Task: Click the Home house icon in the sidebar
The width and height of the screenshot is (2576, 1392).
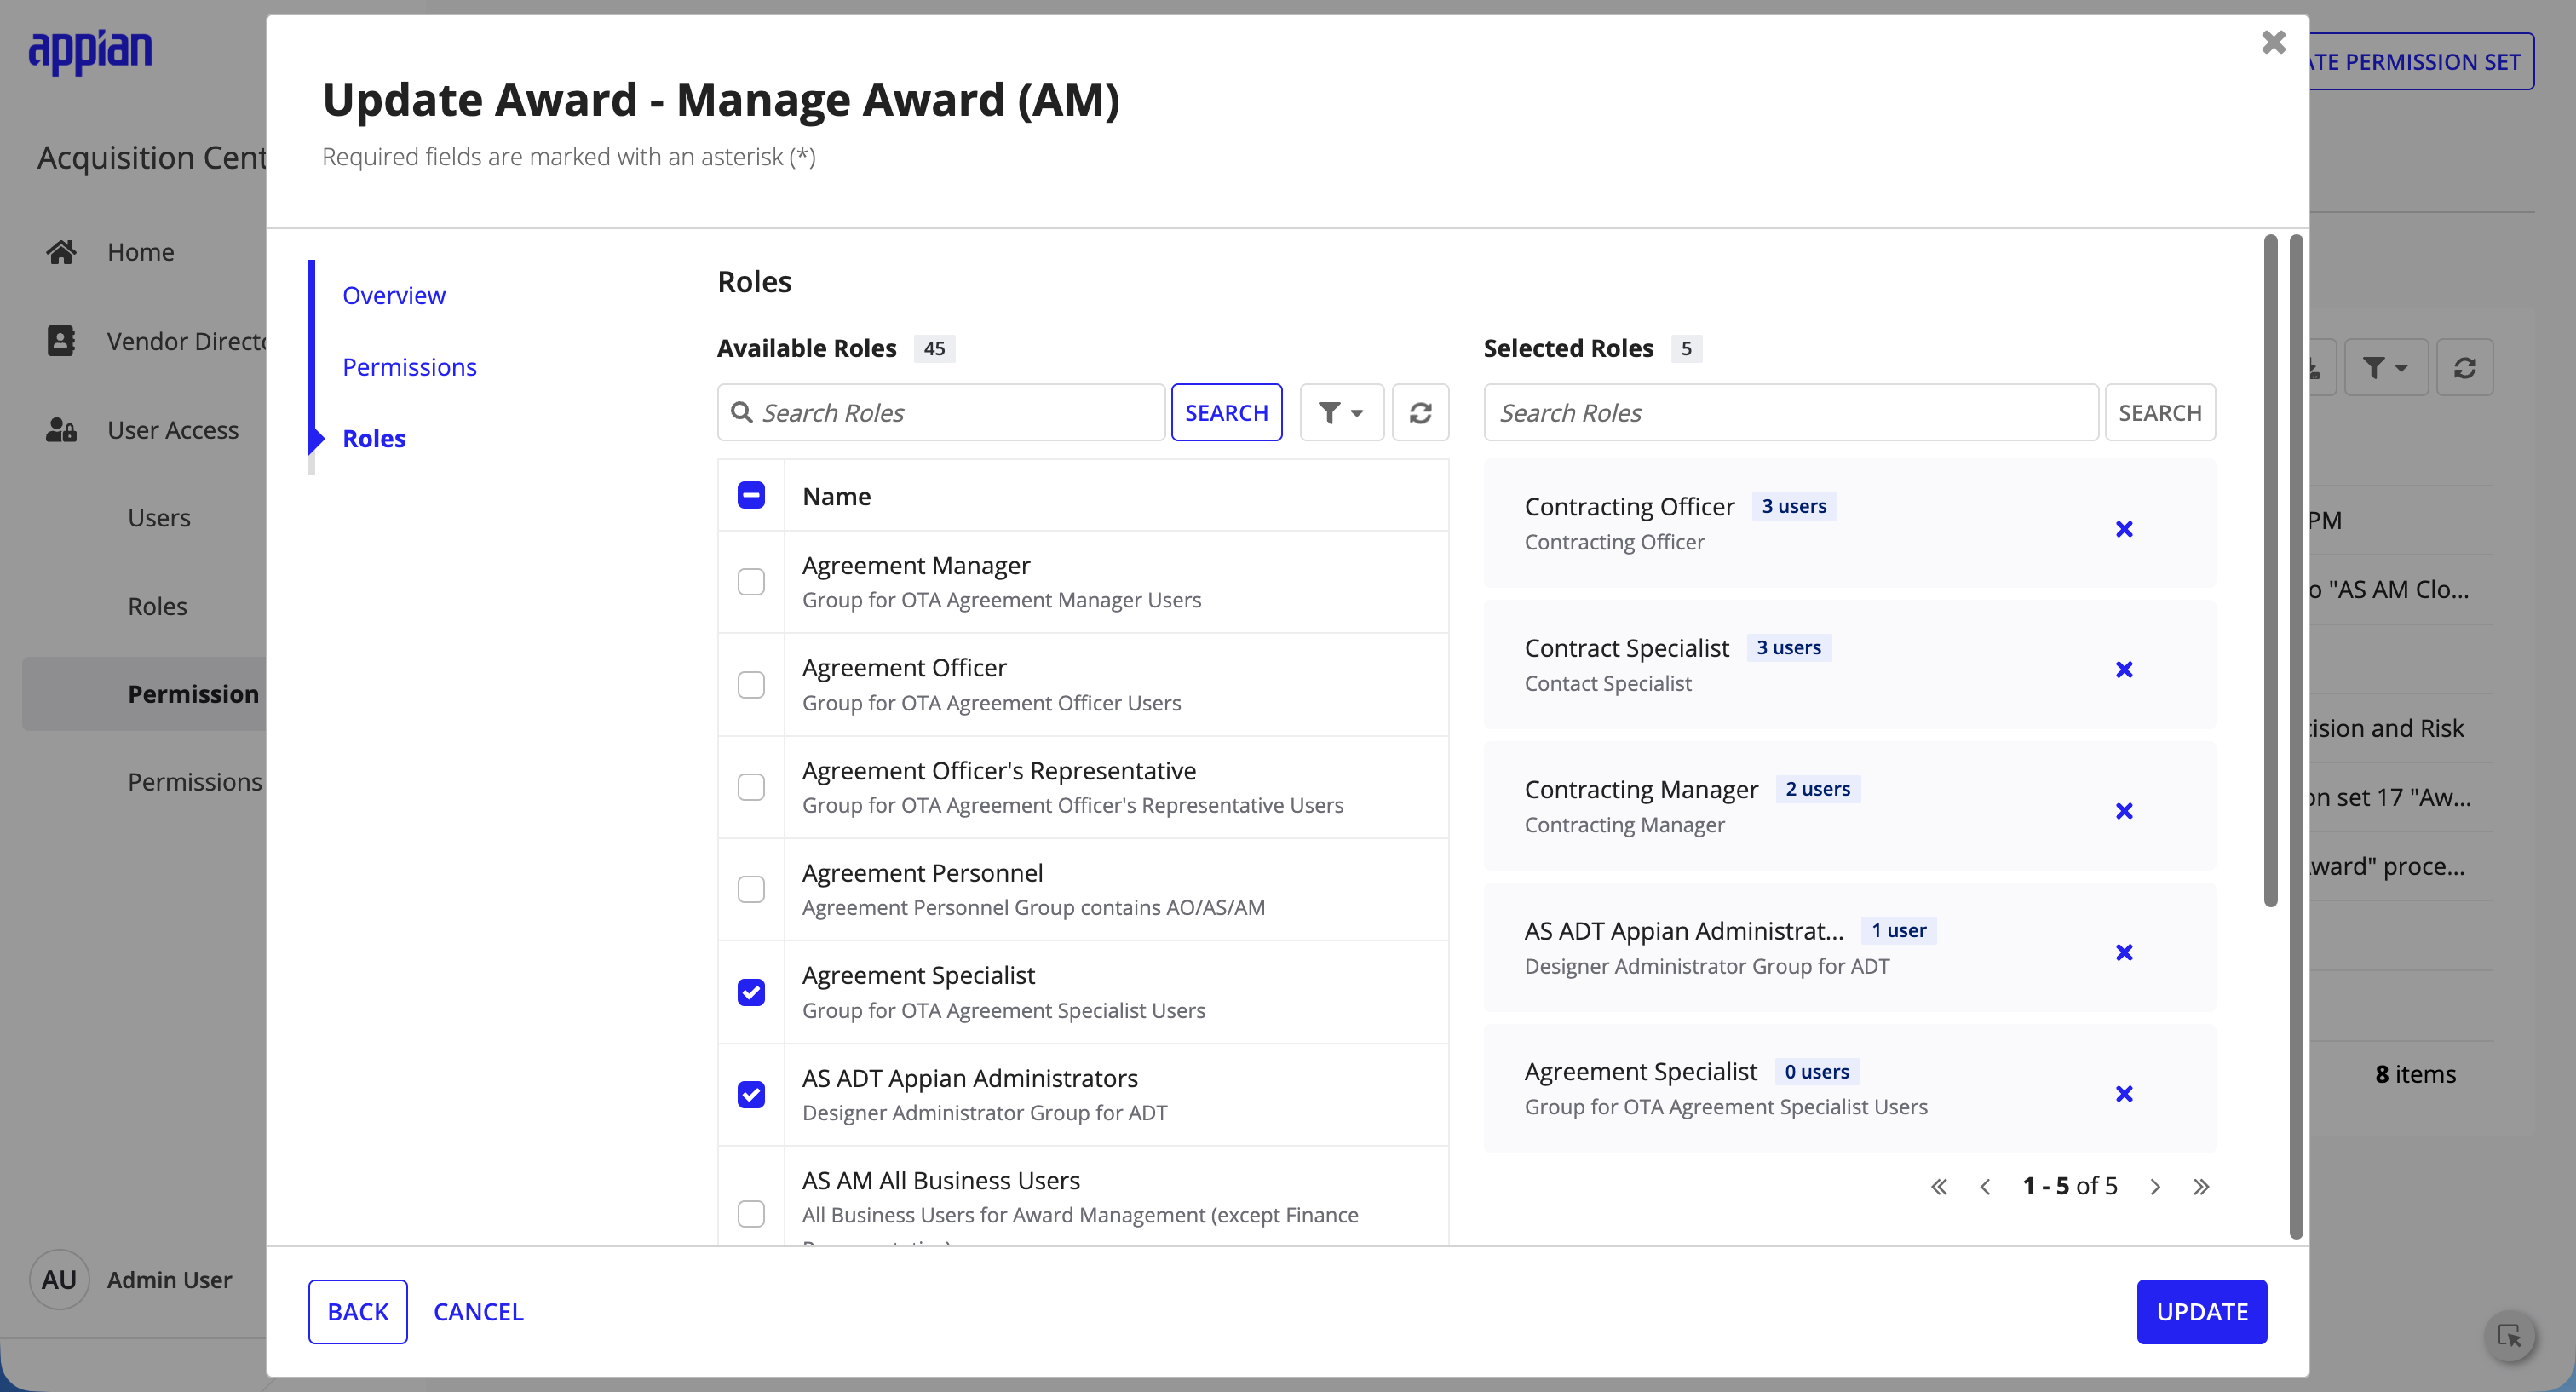Action: coord(61,252)
